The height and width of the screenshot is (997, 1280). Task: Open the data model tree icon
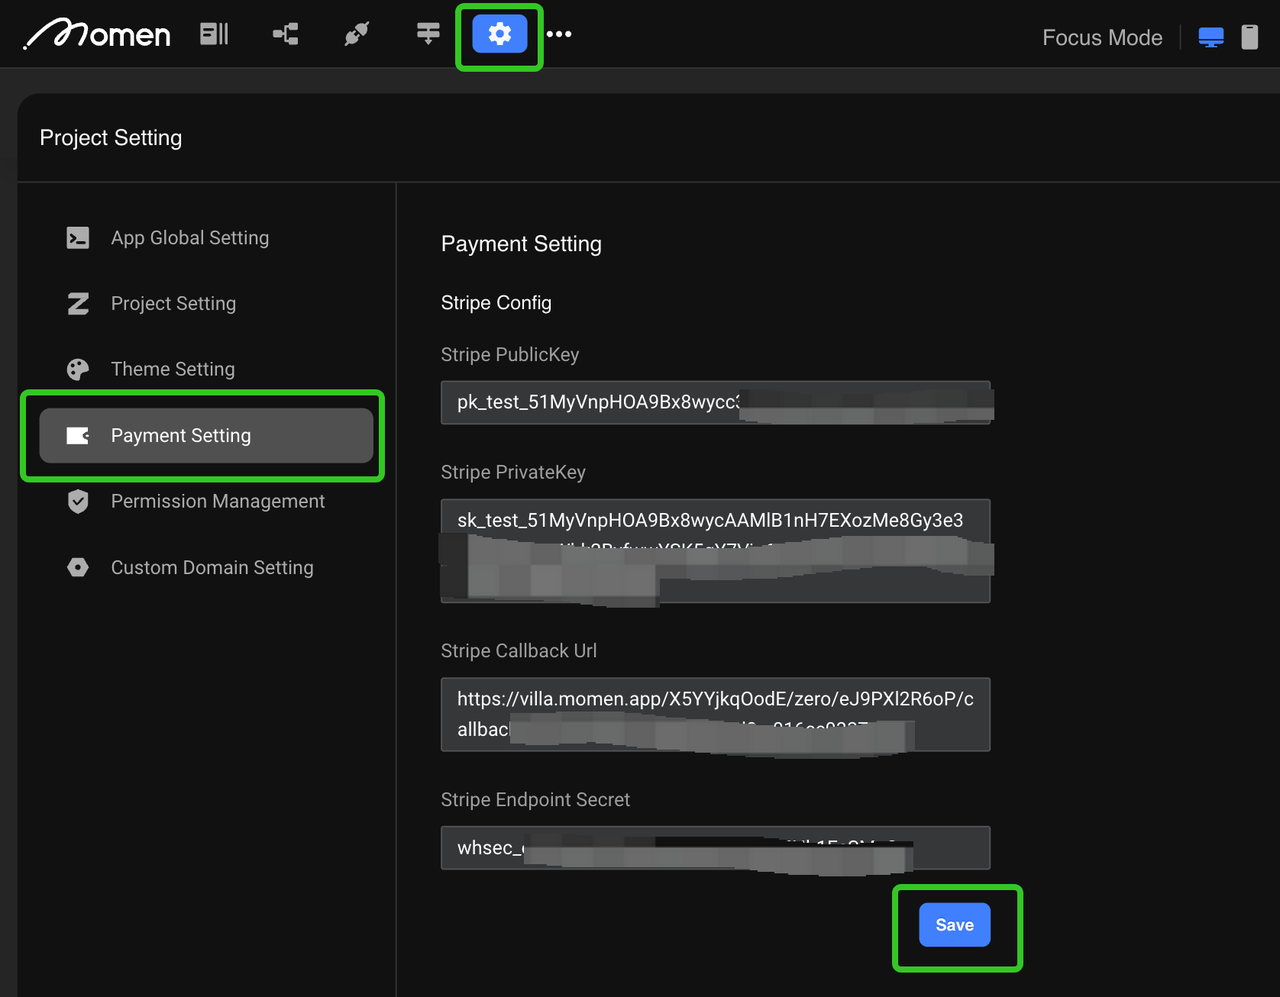[285, 35]
